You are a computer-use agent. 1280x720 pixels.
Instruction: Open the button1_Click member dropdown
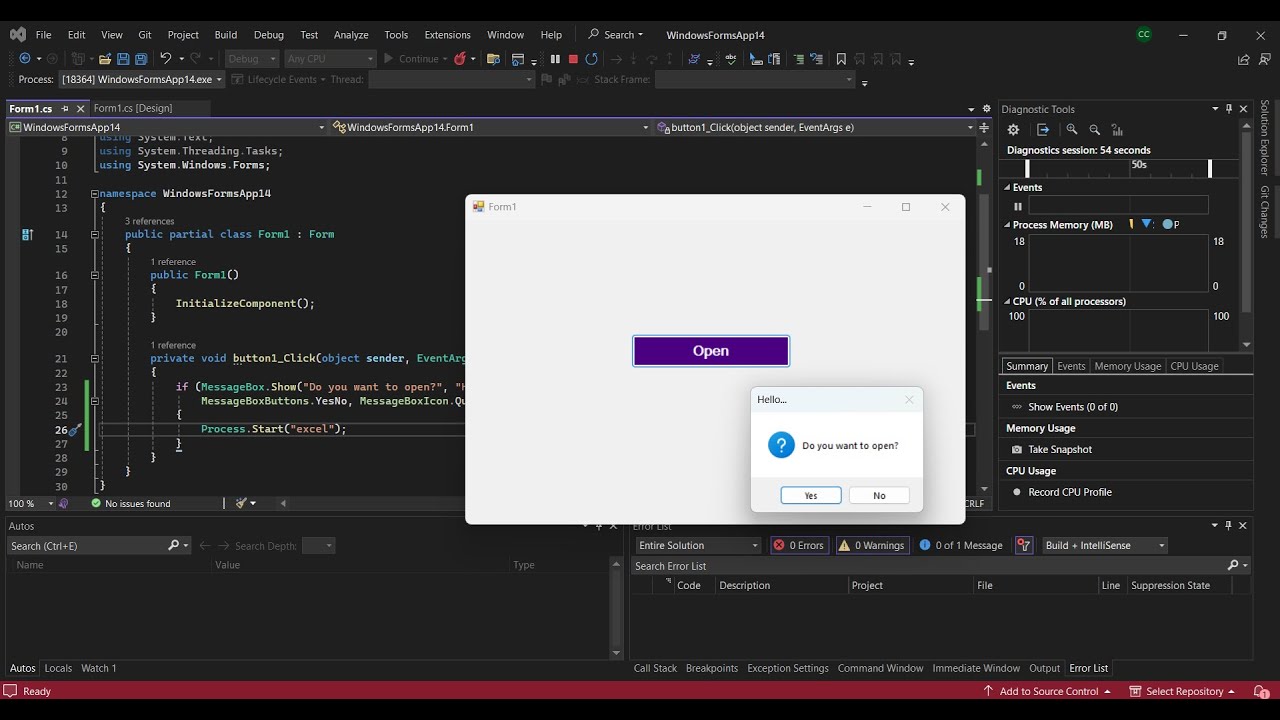815,127
